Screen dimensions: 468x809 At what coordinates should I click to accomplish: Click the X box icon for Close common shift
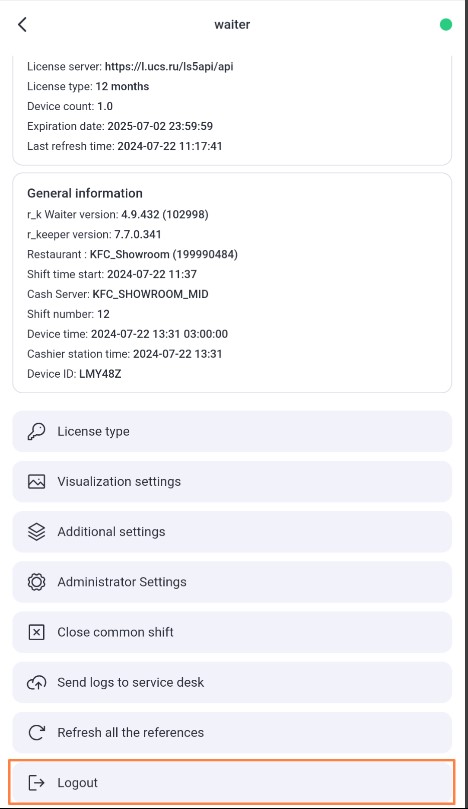(36, 632)
